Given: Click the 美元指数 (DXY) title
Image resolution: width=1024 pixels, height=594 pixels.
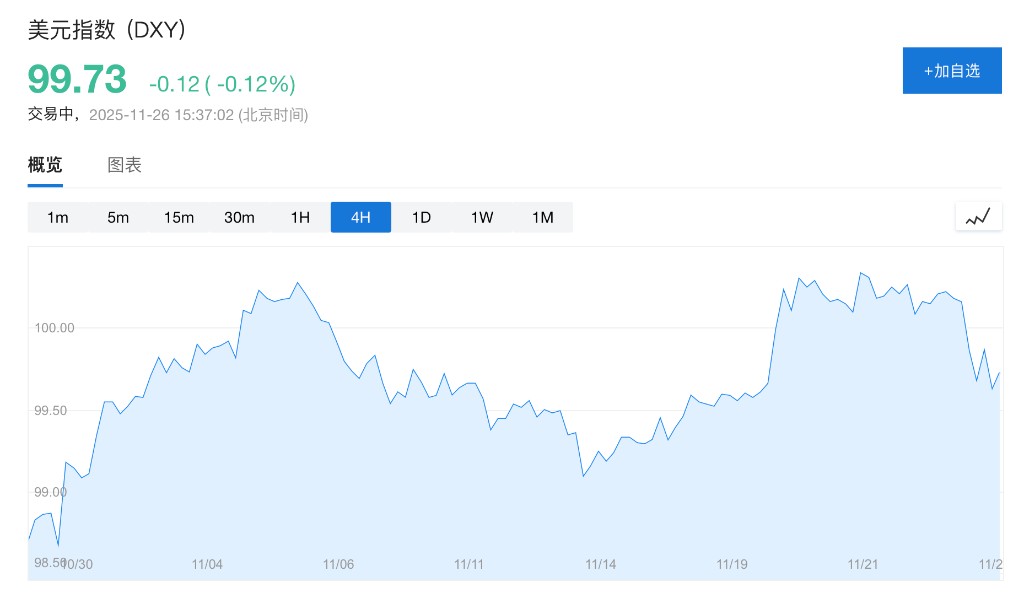Looking at the screenshot, I should tap(107, 30).
